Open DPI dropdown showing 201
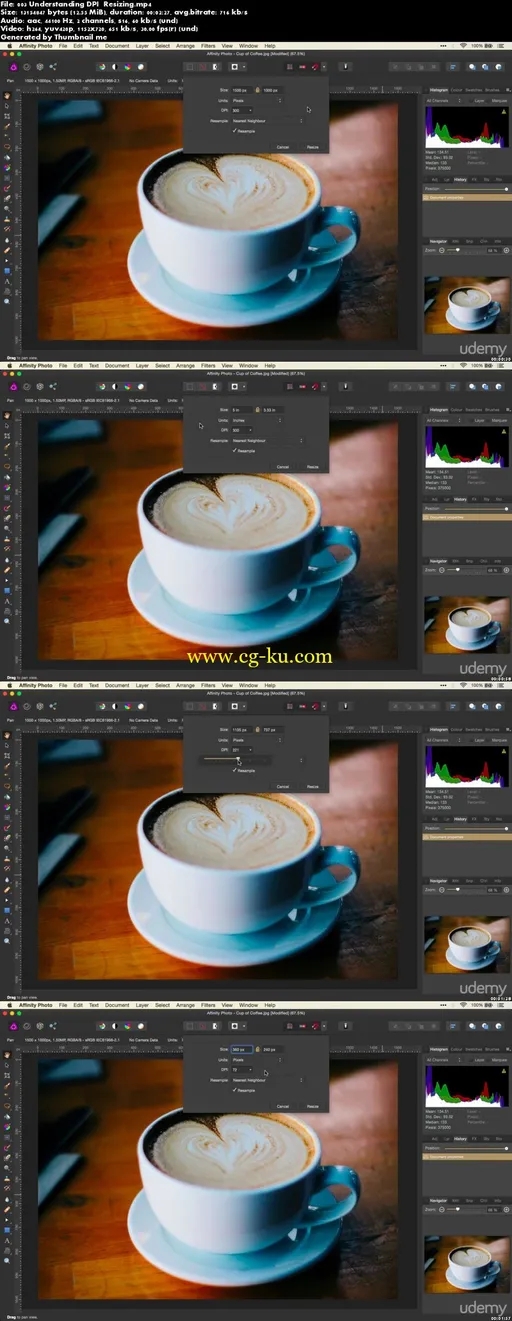This screenshot has height=1321, width=512. (242, 750)
